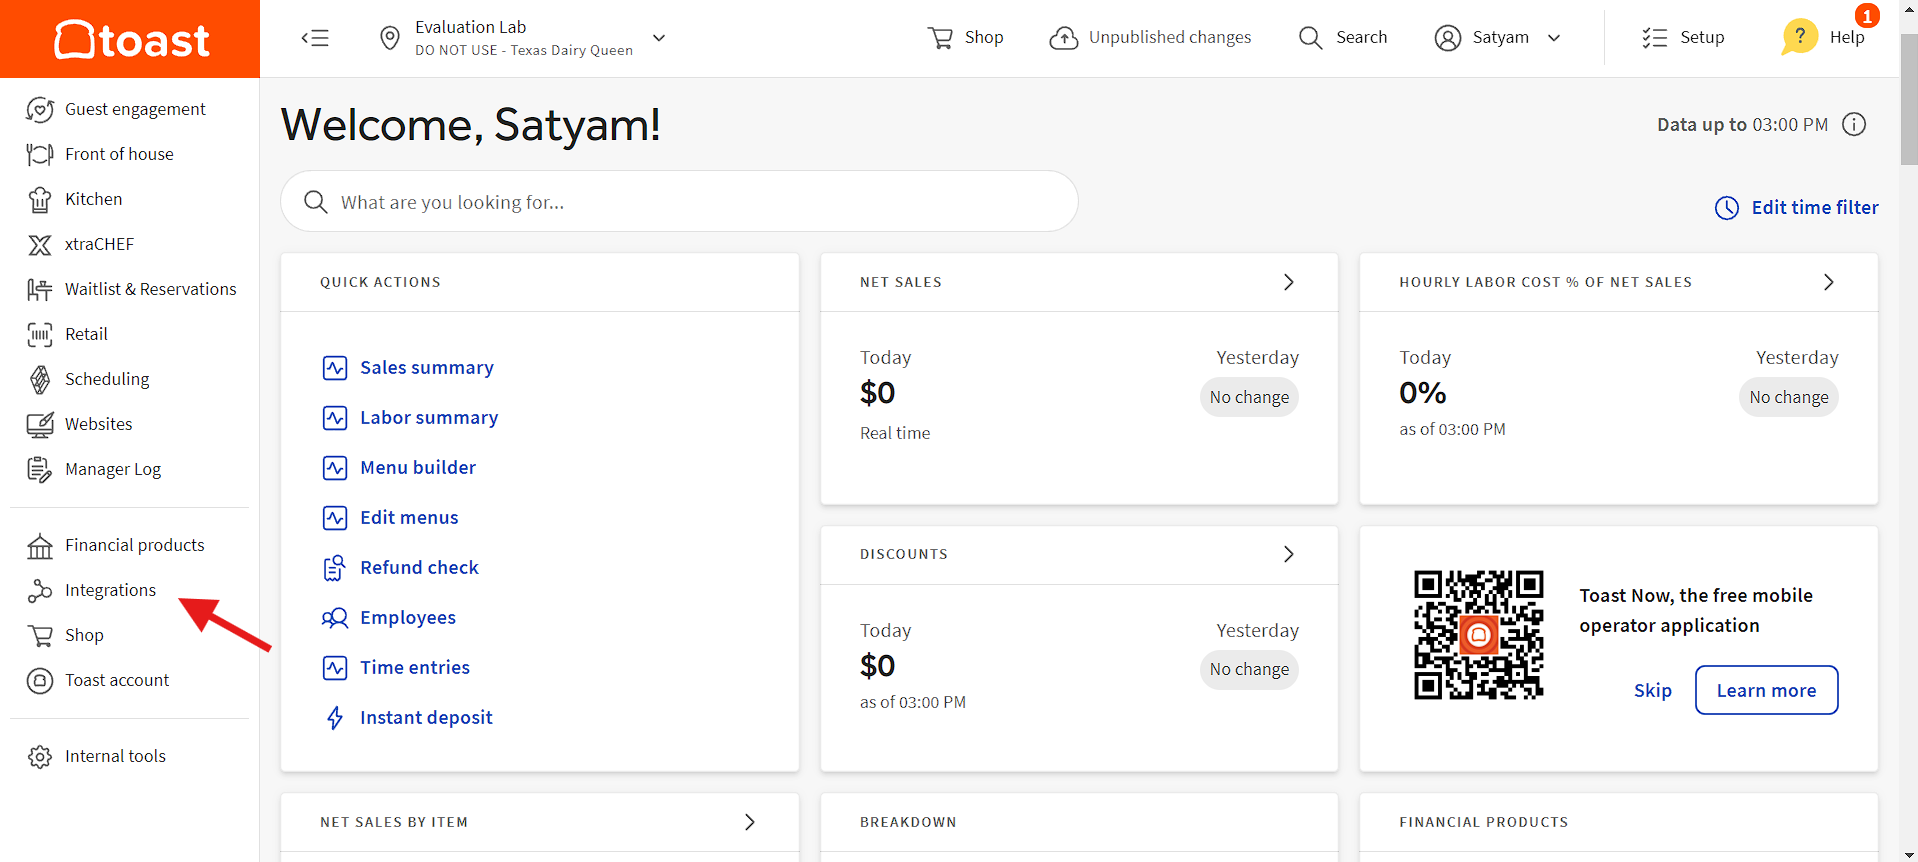Click the page vertical scrollbar
Viewport: 1918px width, 862px height.
(1909, 100)
